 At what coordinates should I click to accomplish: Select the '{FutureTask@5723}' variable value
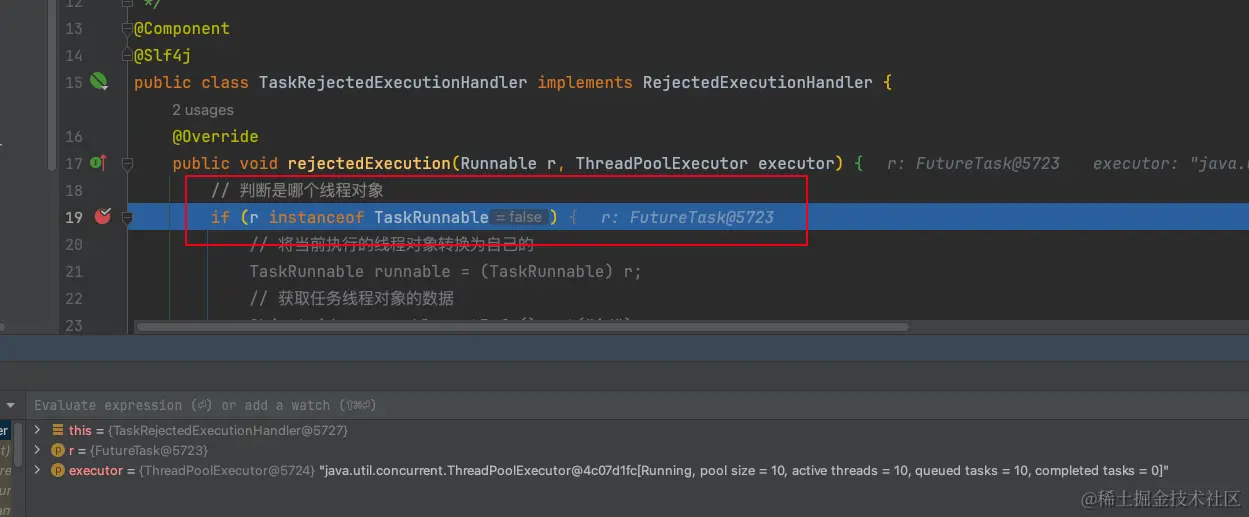coord(148,450)
